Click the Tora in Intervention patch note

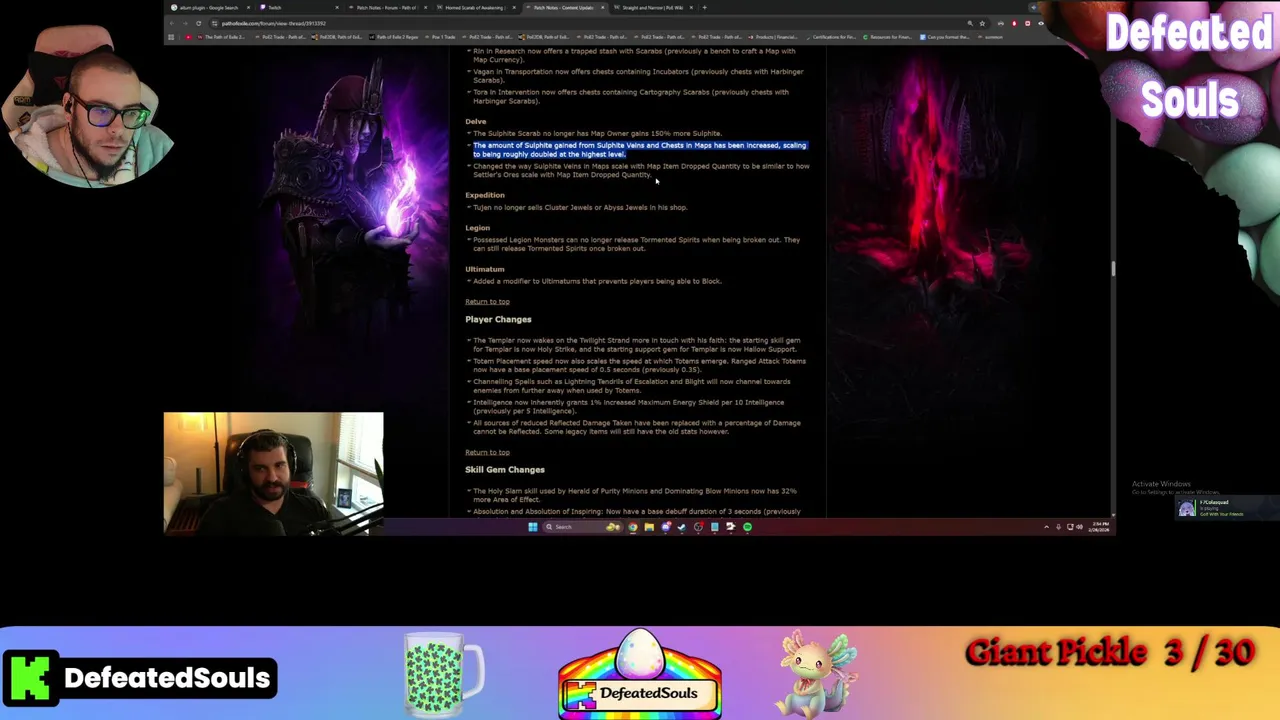coord(631,96)
